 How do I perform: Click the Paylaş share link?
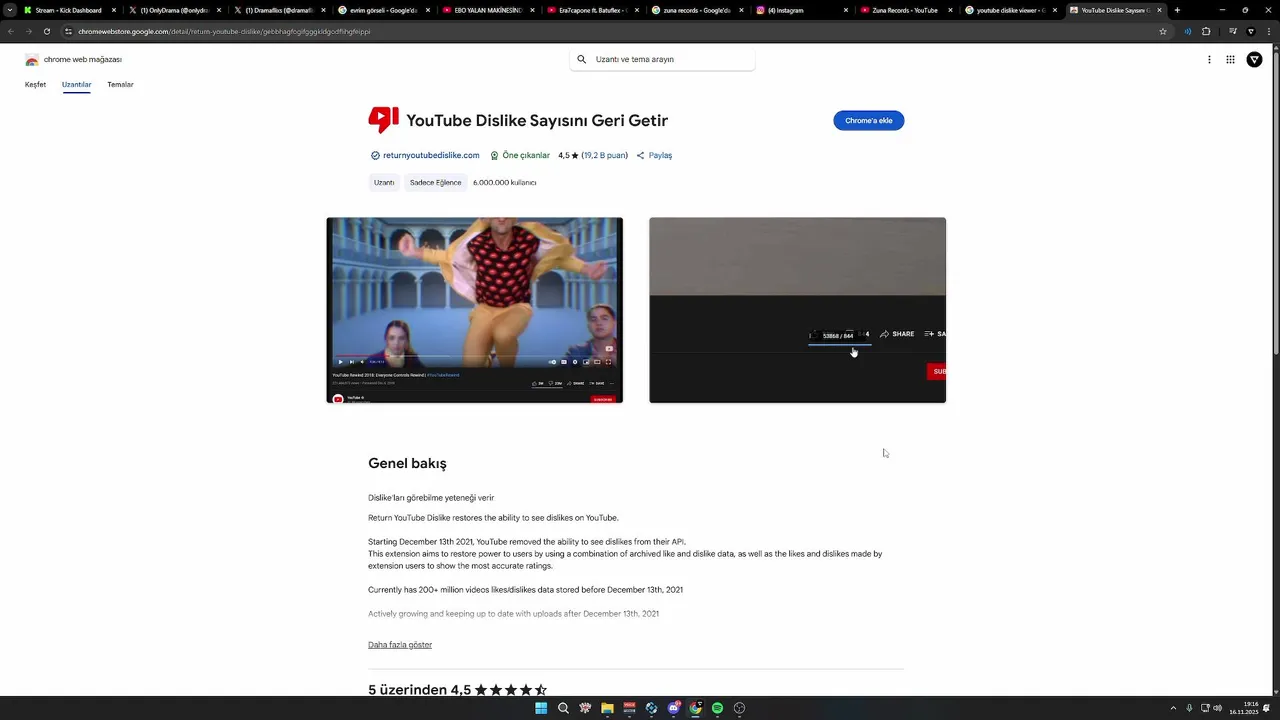tap(660, 155)
